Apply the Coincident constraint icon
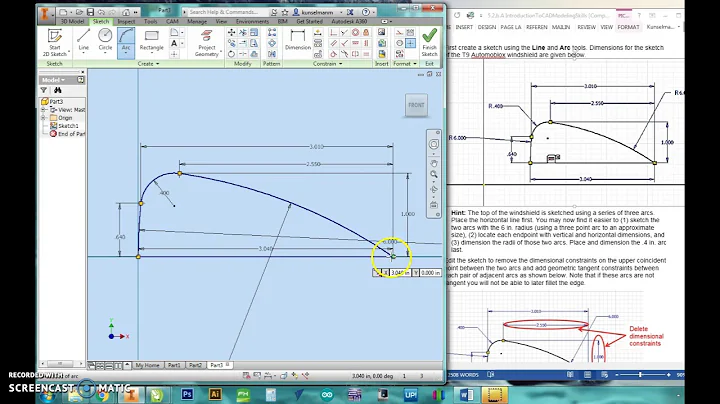The height and width of the screenshot is (404, 720). coord(333,33)
